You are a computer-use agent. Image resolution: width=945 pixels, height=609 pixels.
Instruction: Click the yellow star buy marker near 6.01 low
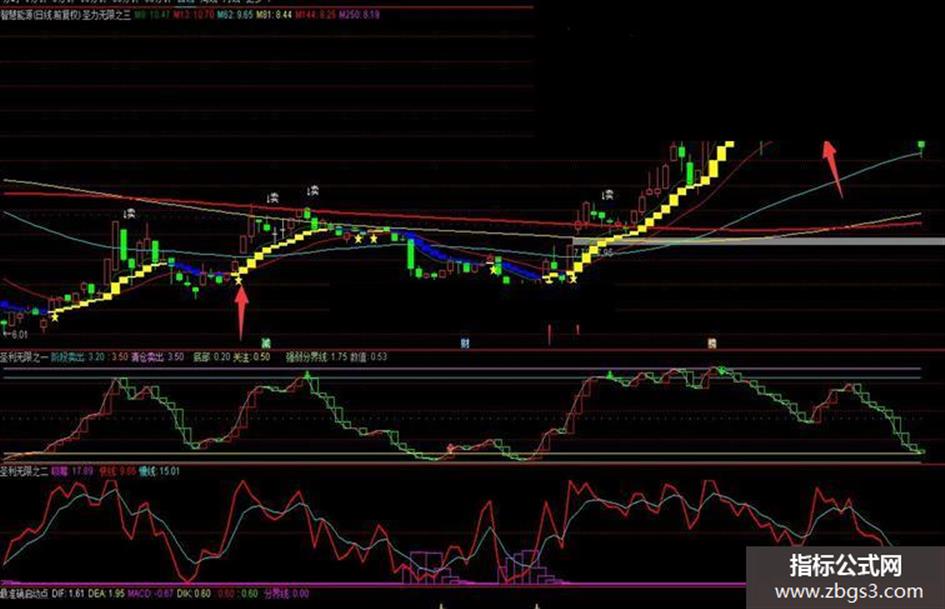(x=55, y=317)
